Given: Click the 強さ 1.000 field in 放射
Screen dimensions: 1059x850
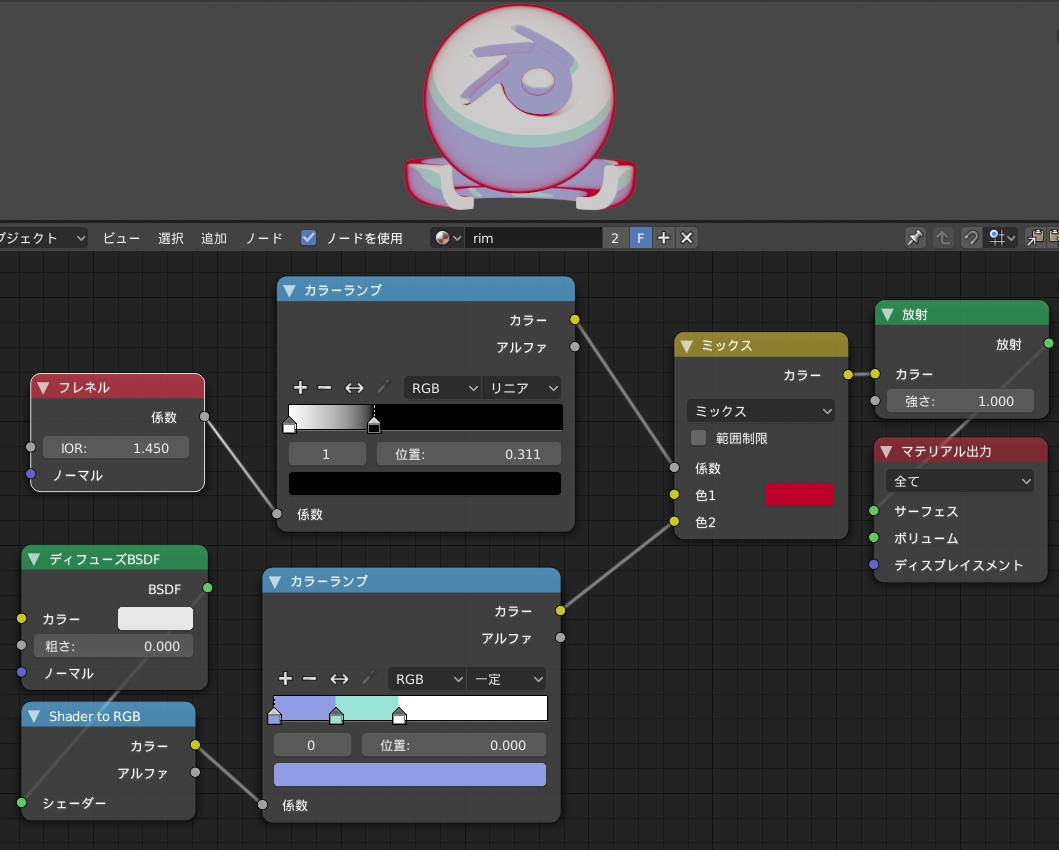Looking at the screenshot, I should [x=960, y=401].
